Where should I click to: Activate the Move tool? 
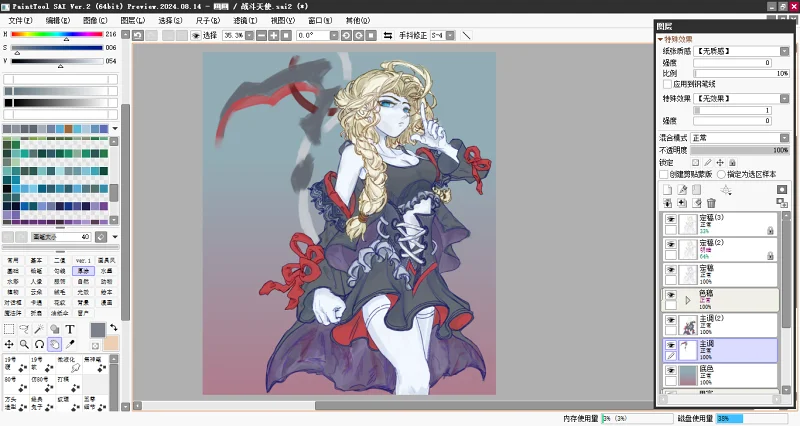click(x=9, y=344)
